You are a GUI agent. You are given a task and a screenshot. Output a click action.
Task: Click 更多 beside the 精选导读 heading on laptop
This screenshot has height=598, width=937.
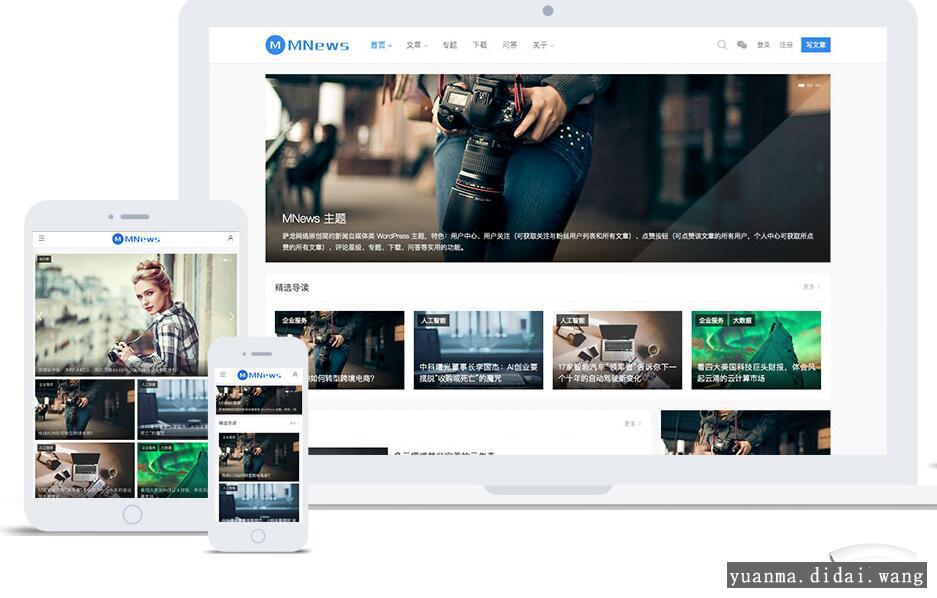tap(811, 287)
